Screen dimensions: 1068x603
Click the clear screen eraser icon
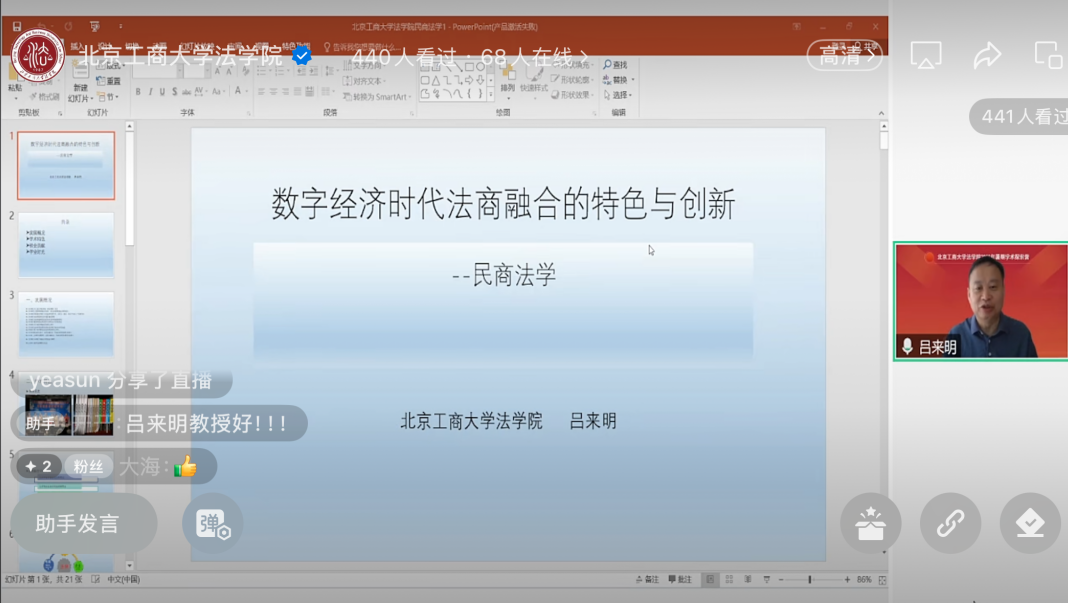click(x=1030, y=523)
